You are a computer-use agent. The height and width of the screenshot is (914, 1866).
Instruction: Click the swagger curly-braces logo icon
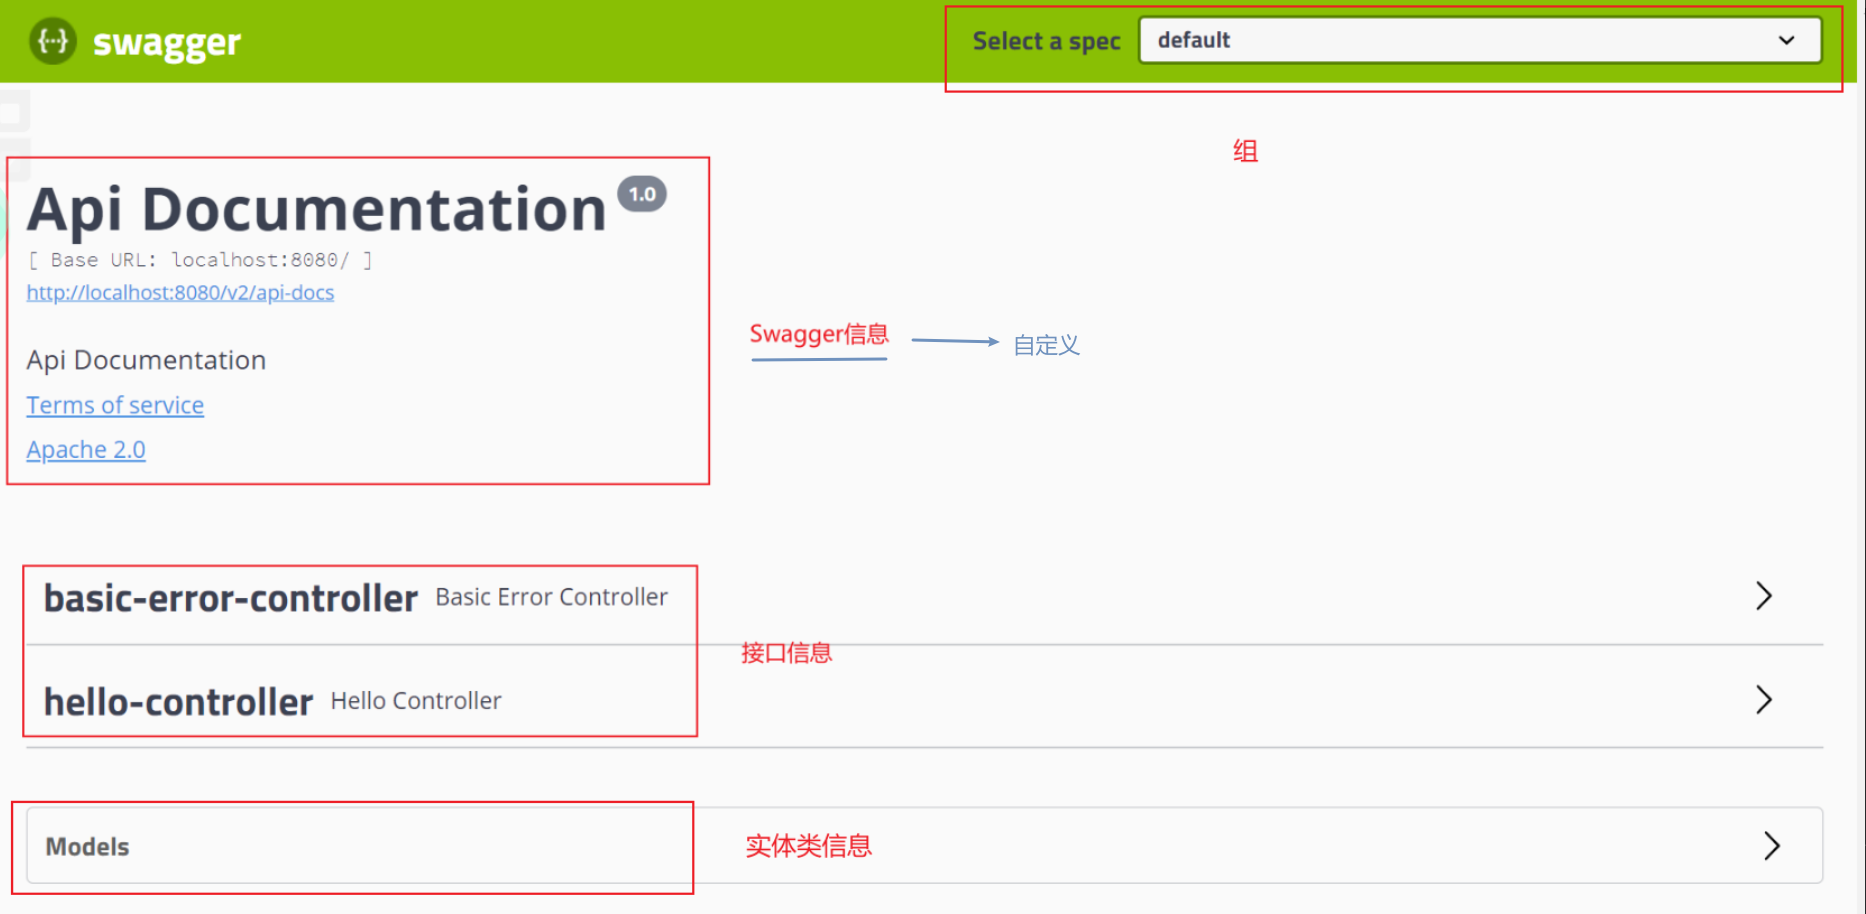click(52, 41)
